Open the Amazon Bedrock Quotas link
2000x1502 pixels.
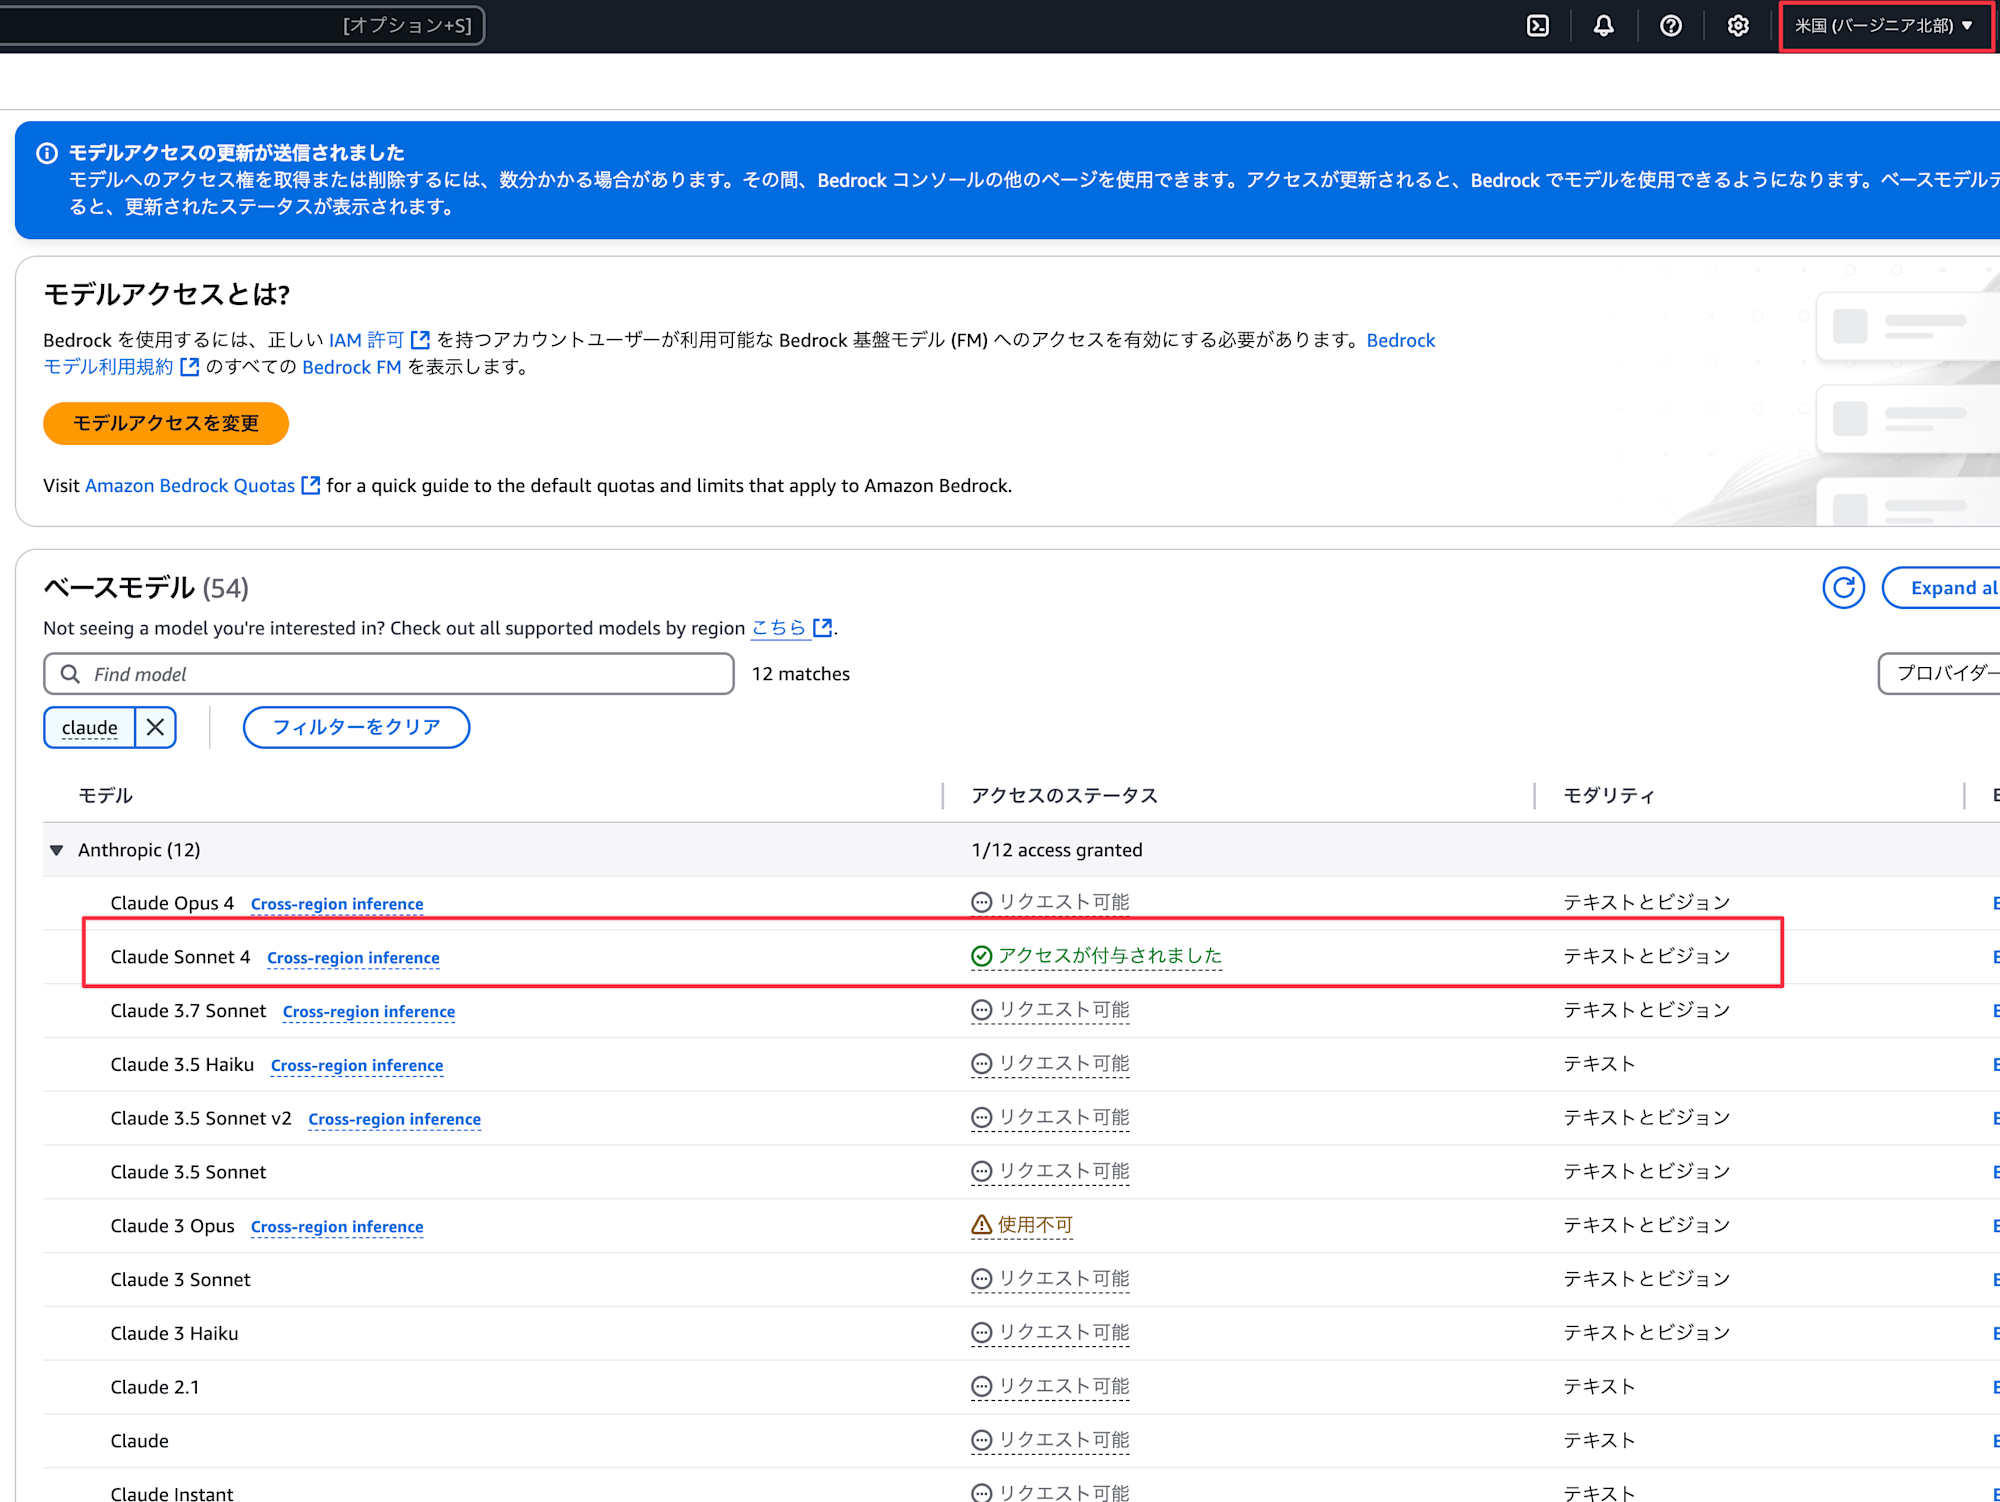(190, 485)
